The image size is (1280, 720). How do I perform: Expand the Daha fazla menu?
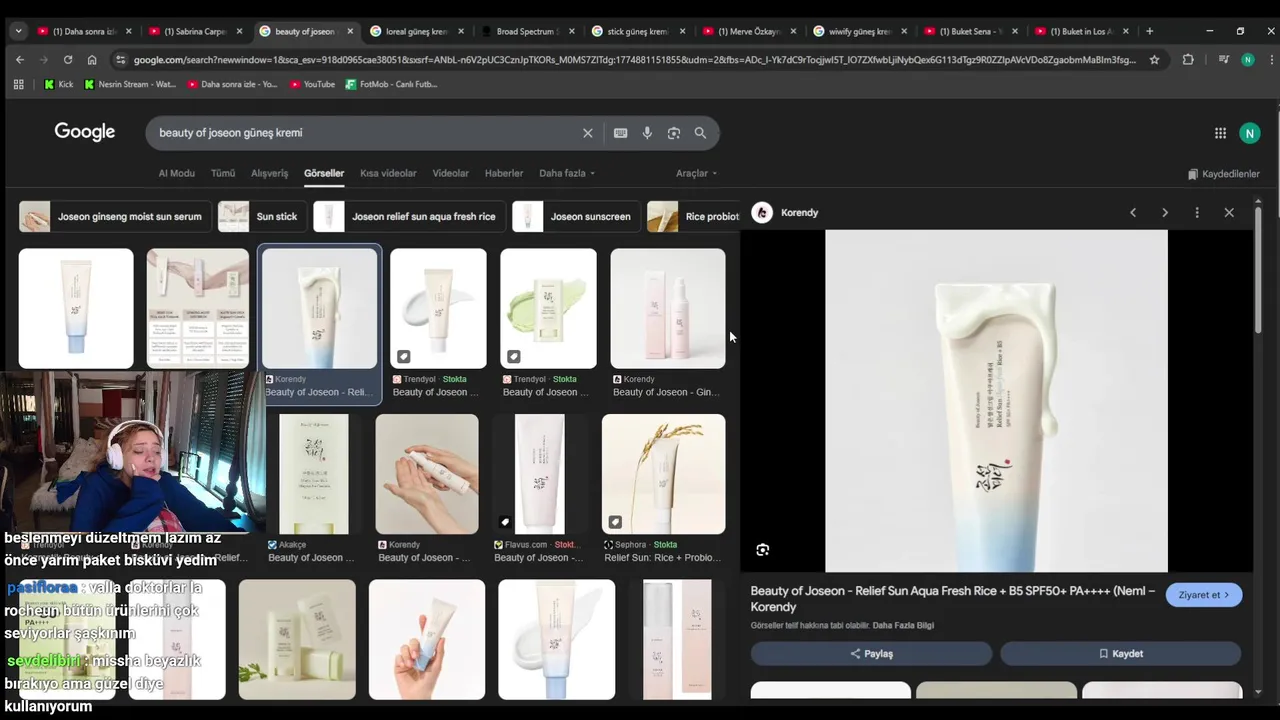(x=567, y=173)
